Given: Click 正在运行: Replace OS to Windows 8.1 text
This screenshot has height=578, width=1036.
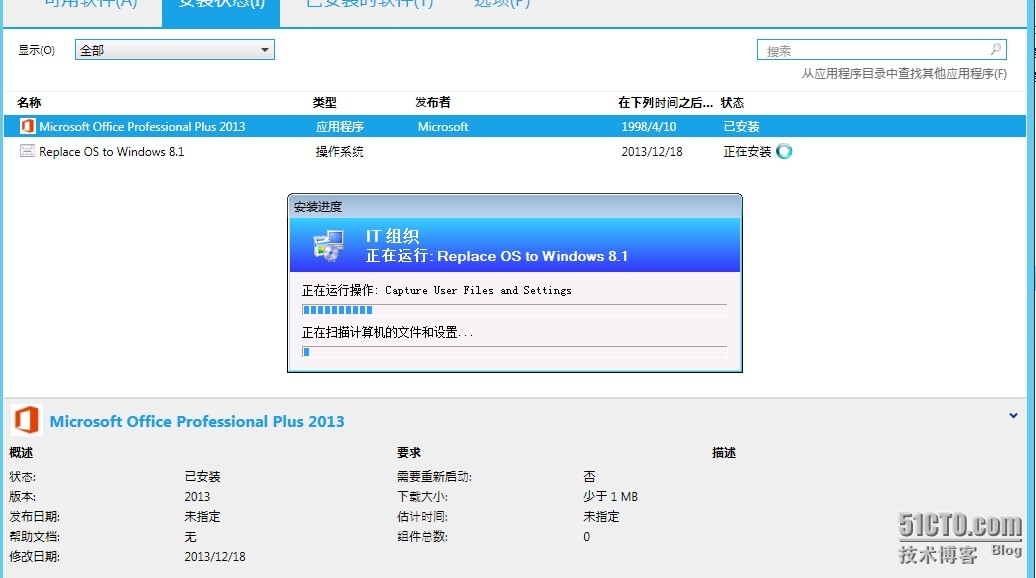Looking at the screenshot, I should [497, 256].
